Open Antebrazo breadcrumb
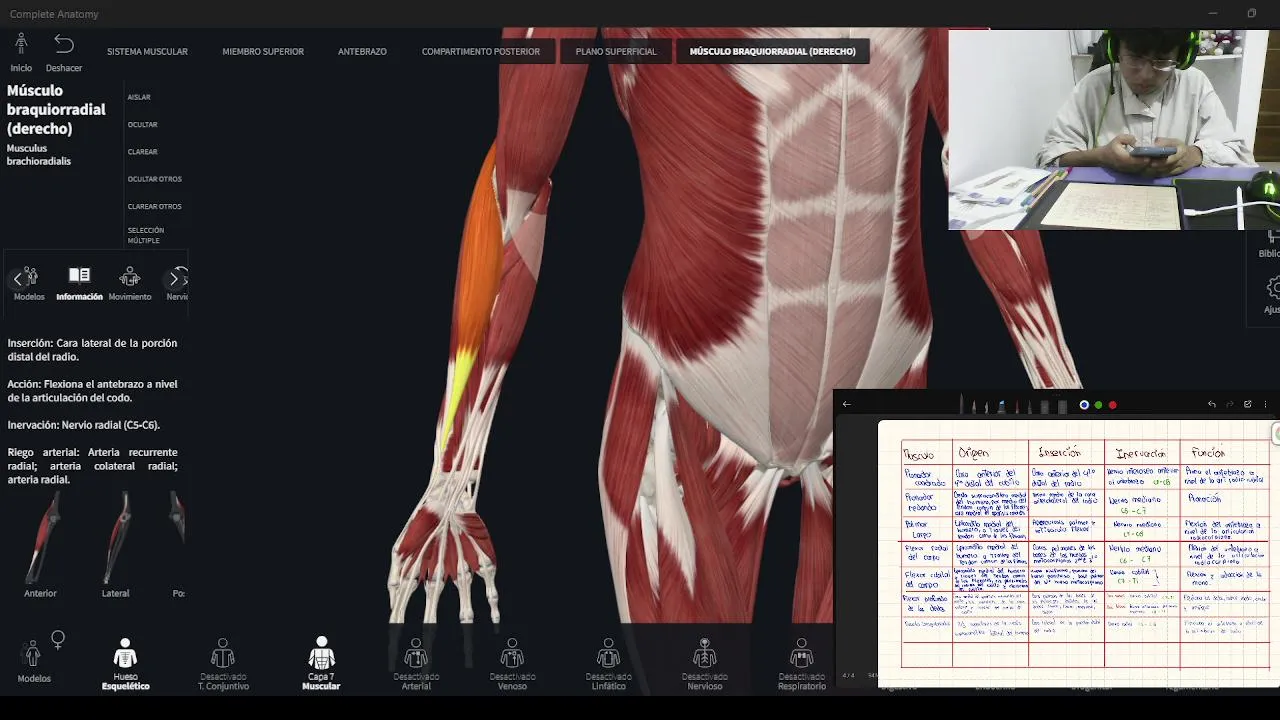This screenshot has width=1280, height=720. (x=362, y=51)
